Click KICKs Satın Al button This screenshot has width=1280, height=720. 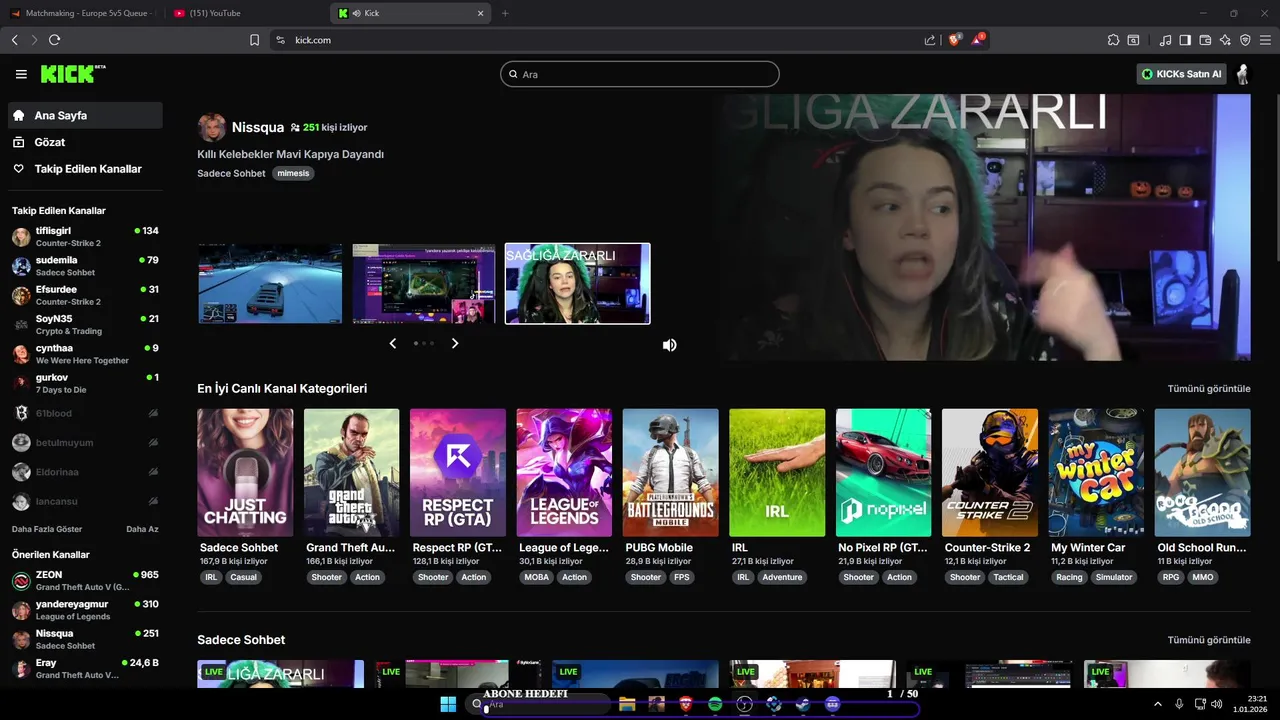1182,74
